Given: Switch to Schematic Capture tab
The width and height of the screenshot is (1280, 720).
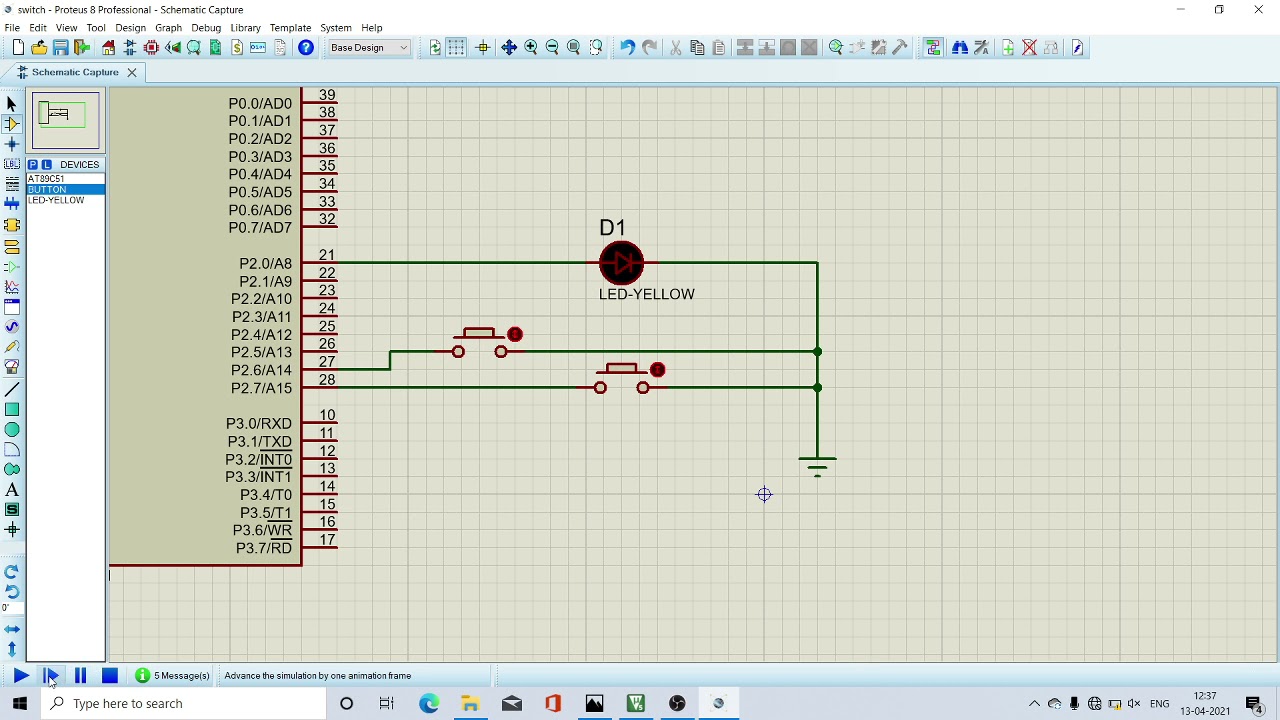Looking at the screenshot, I should coord(74,72).
